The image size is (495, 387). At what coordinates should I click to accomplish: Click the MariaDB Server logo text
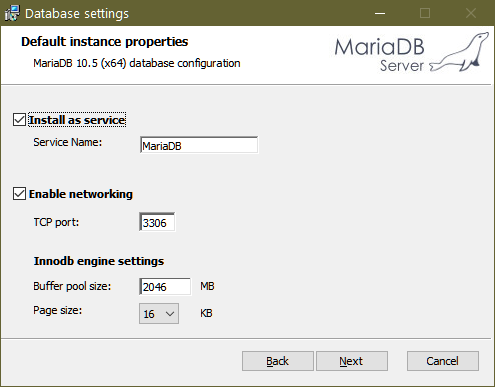point(379,55)
